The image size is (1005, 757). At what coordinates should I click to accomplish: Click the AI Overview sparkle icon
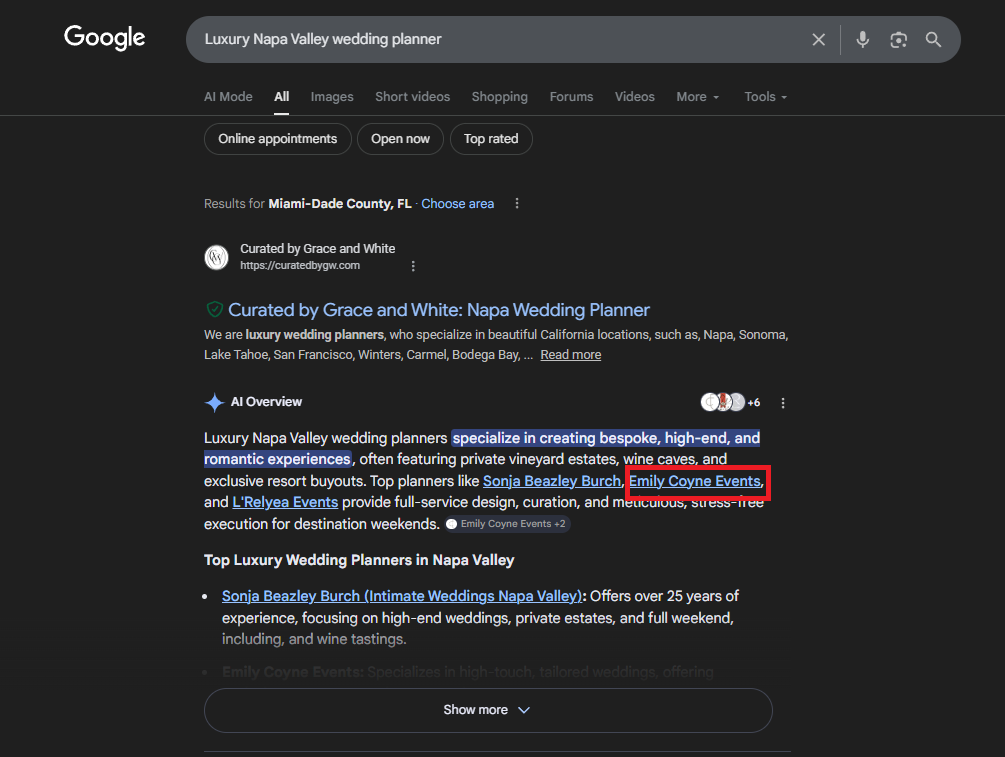click(214, 403)
